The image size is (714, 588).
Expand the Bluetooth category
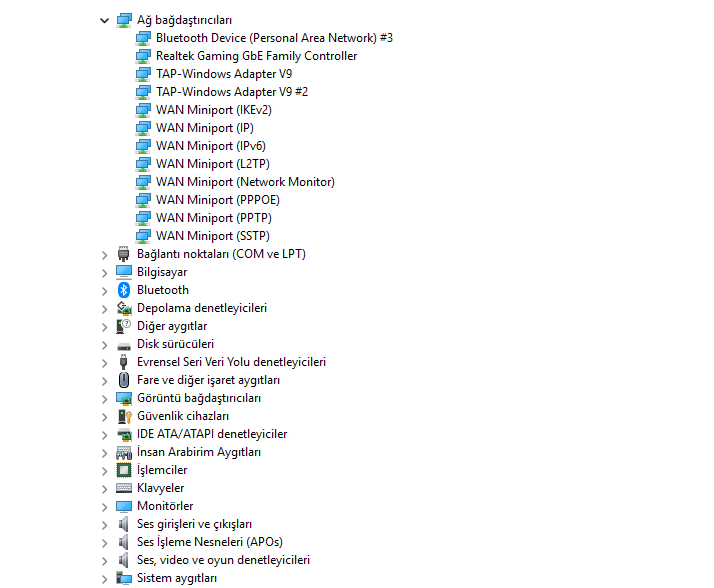[105, 291]
